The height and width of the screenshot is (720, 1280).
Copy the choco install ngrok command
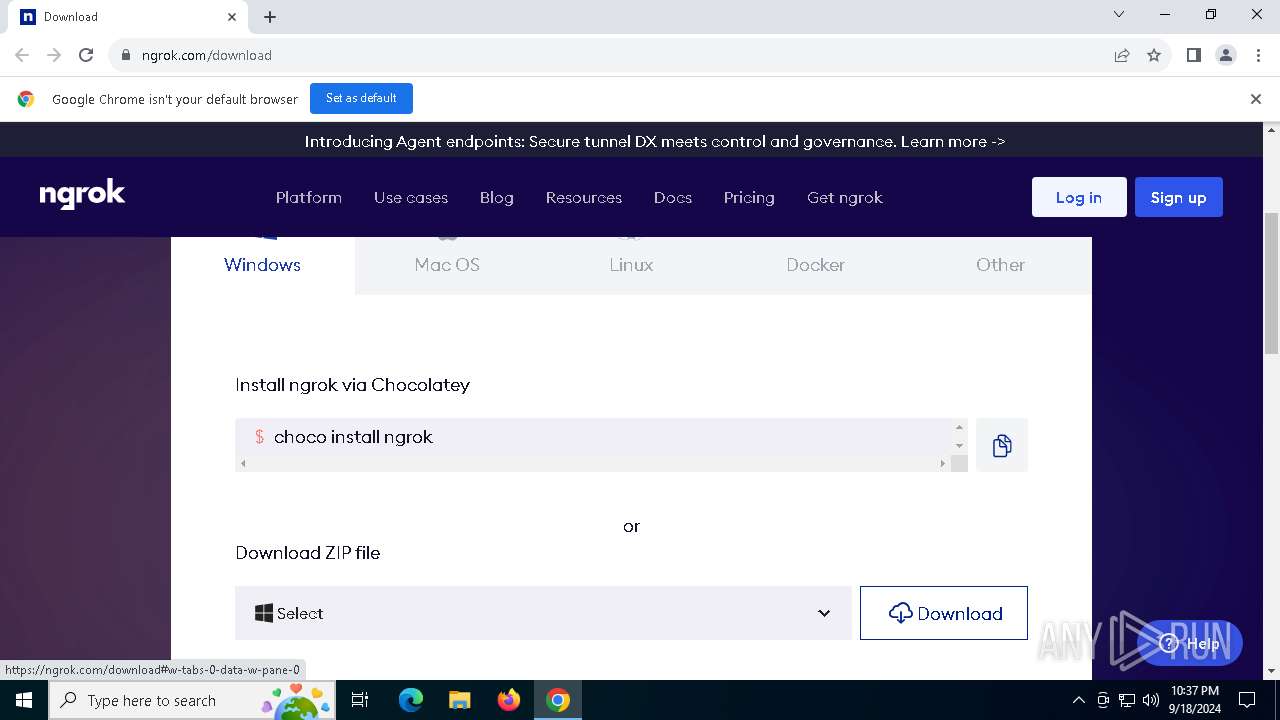coord(1001,445)
